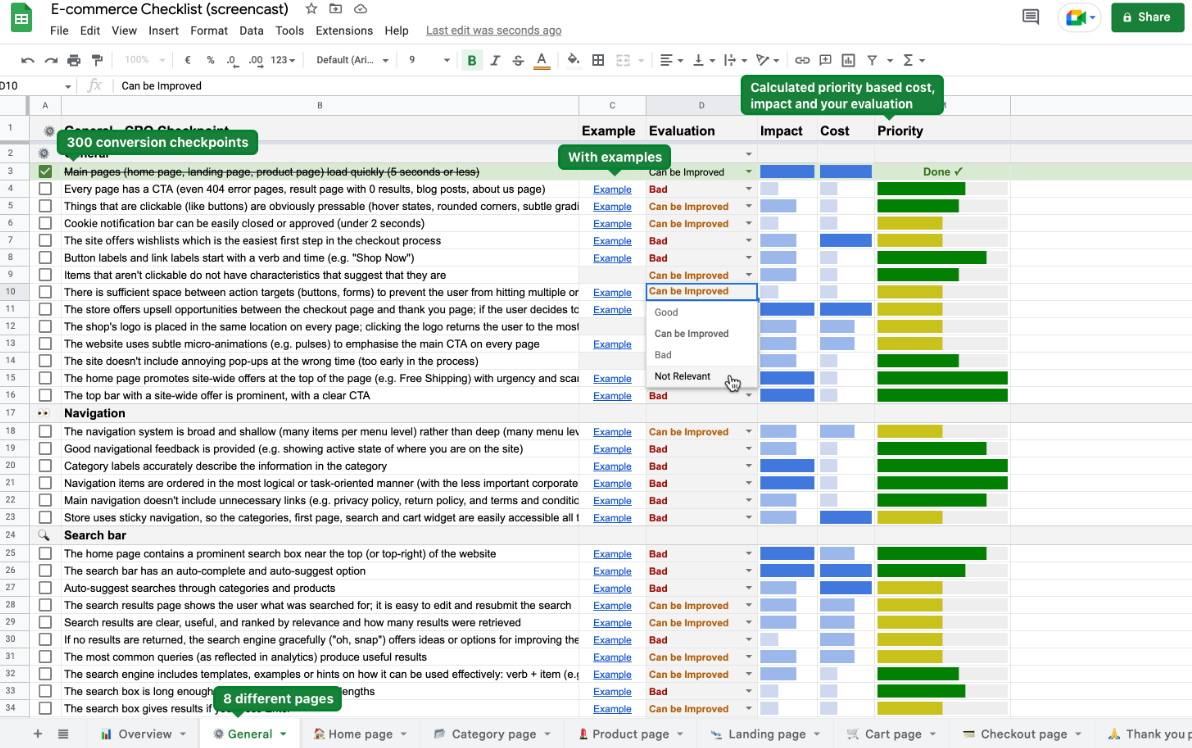Viewport: 1192px width, 748px height.
Task: Click the Google Meet call icon
Action: 1079,17
